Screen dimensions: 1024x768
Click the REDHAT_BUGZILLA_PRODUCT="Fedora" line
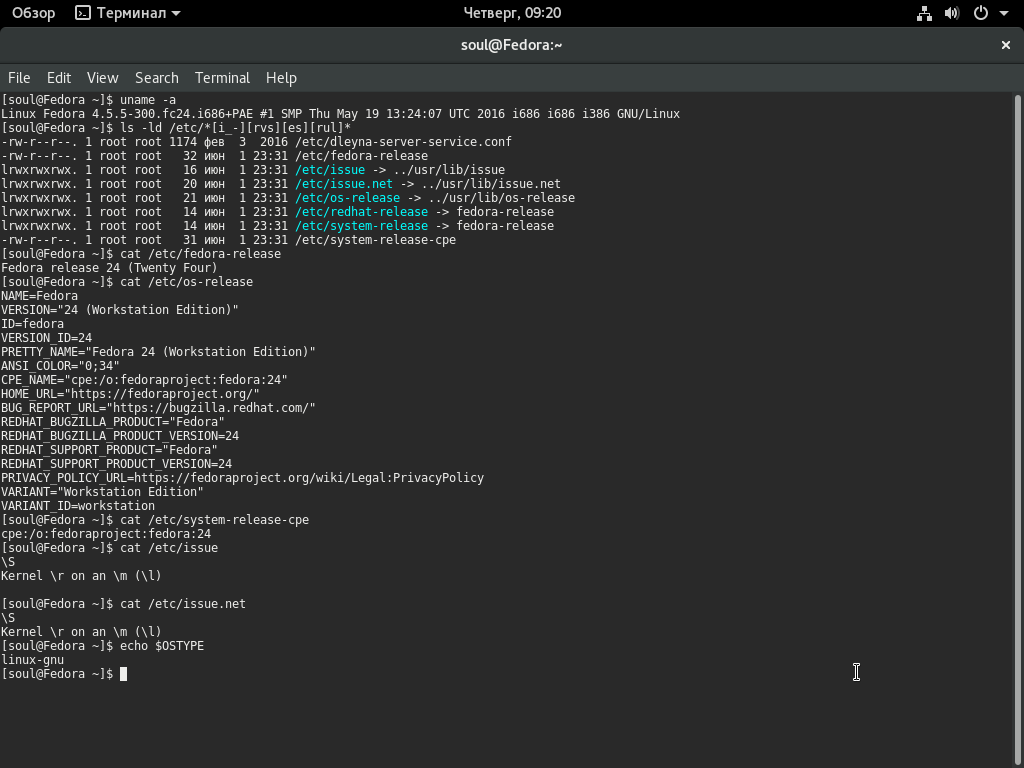[x=113, y=422]
